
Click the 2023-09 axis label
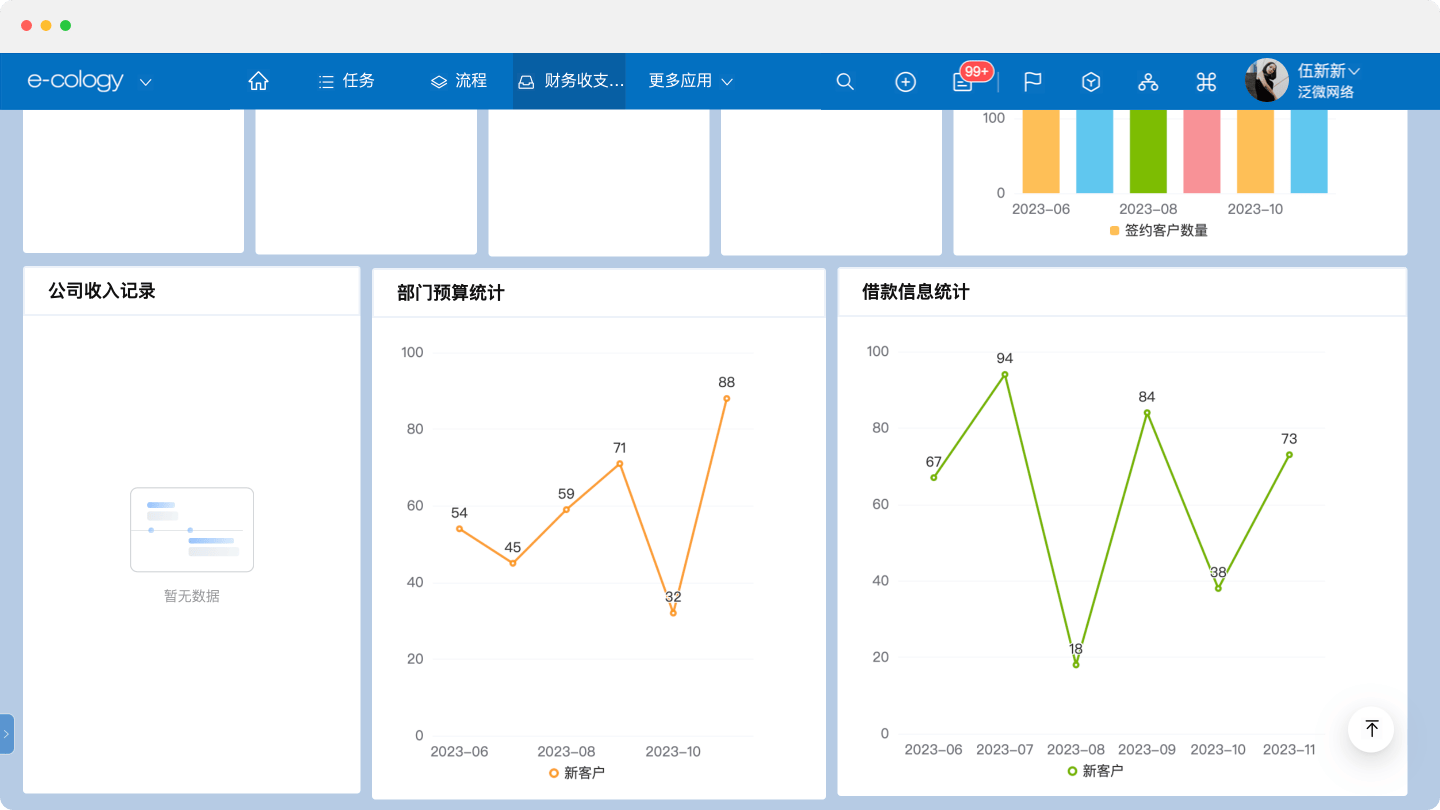pos(1147,750)
